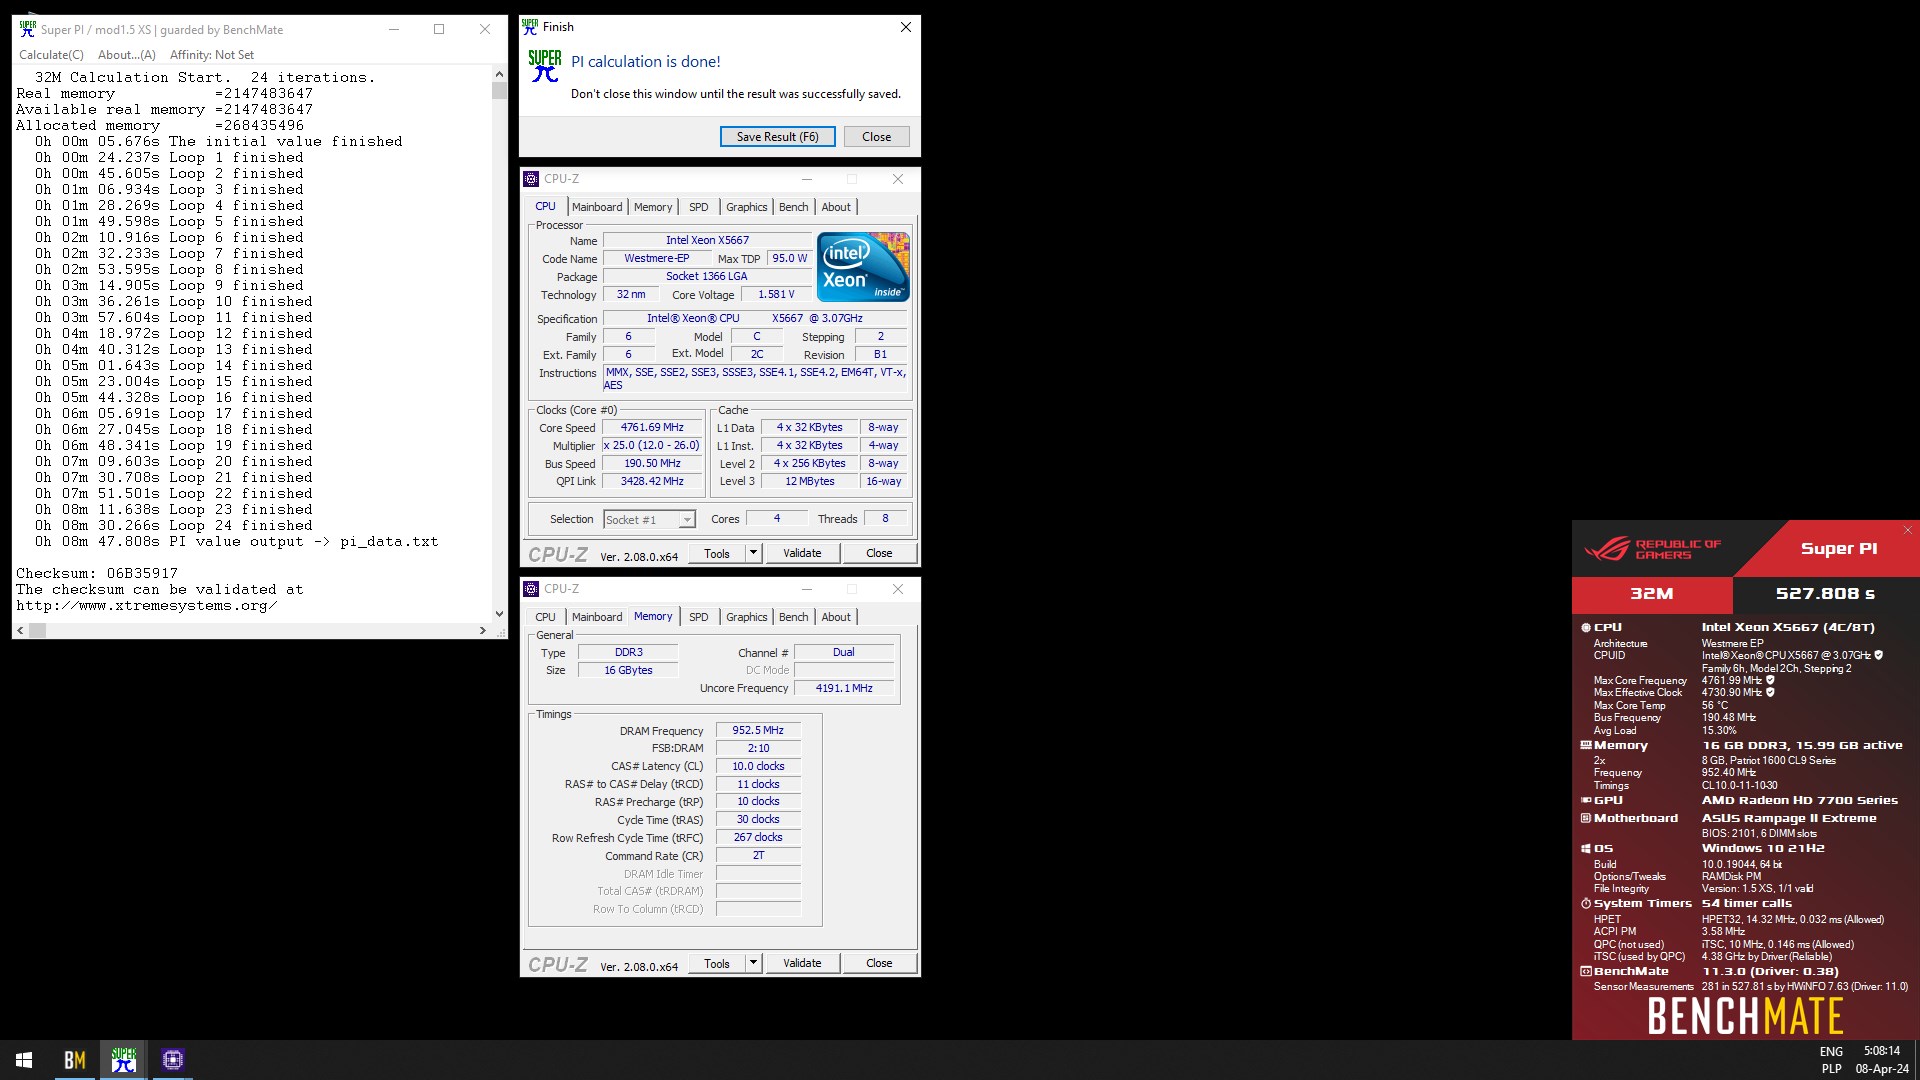Image resolution: width=1920 pixels, height=1080 pixels.
Task: Click the Intel Xeon inside logo
Action: (863, 267)
